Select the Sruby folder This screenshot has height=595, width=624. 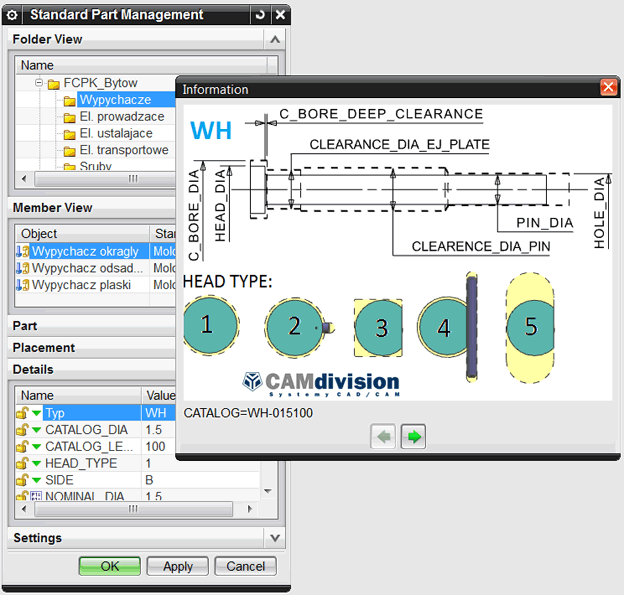pyautogui.click(x=96, y=166)
